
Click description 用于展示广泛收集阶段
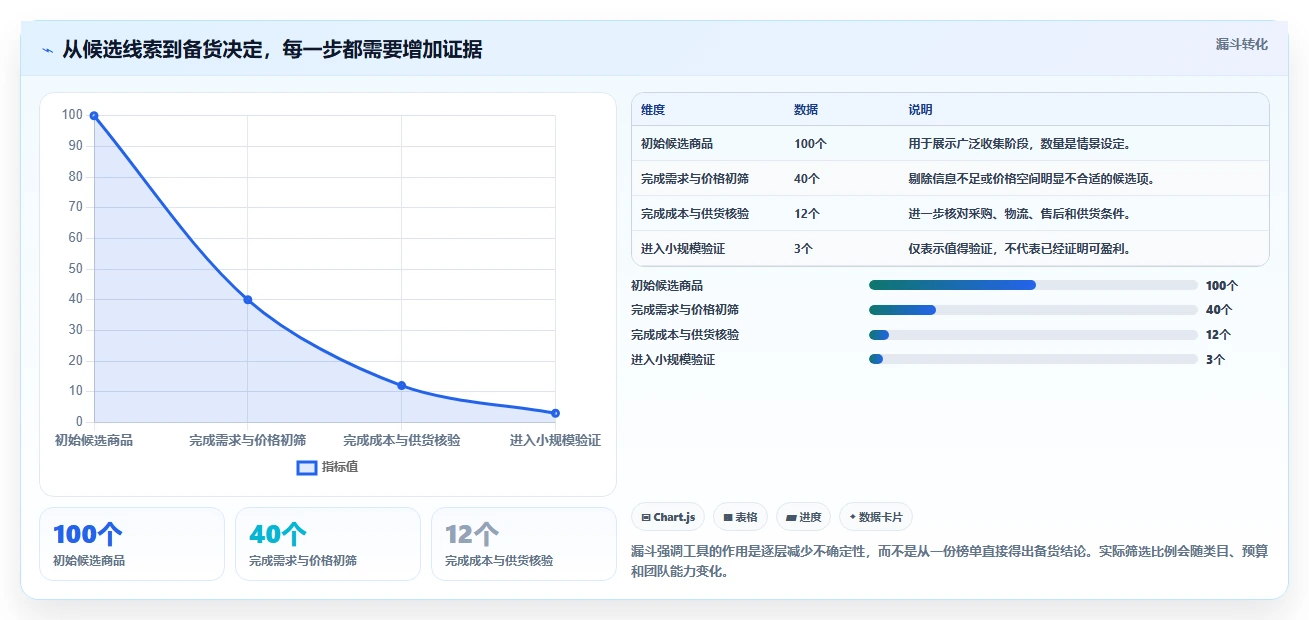(1020, 144)
